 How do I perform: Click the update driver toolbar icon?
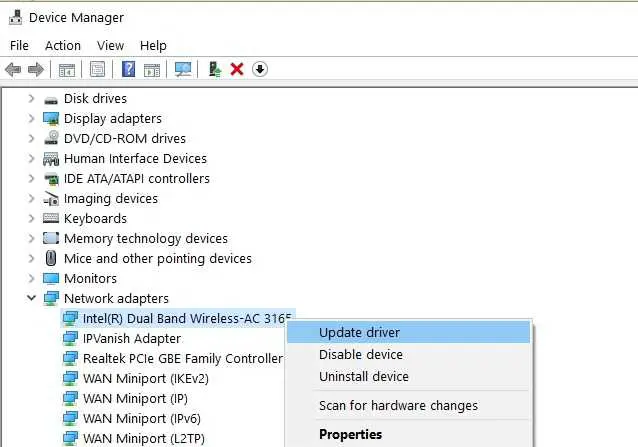coord(214,70)
